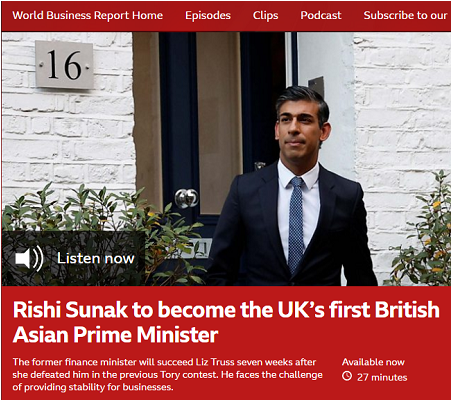Click the clock icon next to 27 minutes
Screen dimensions: 451x402
click(347, 377)
